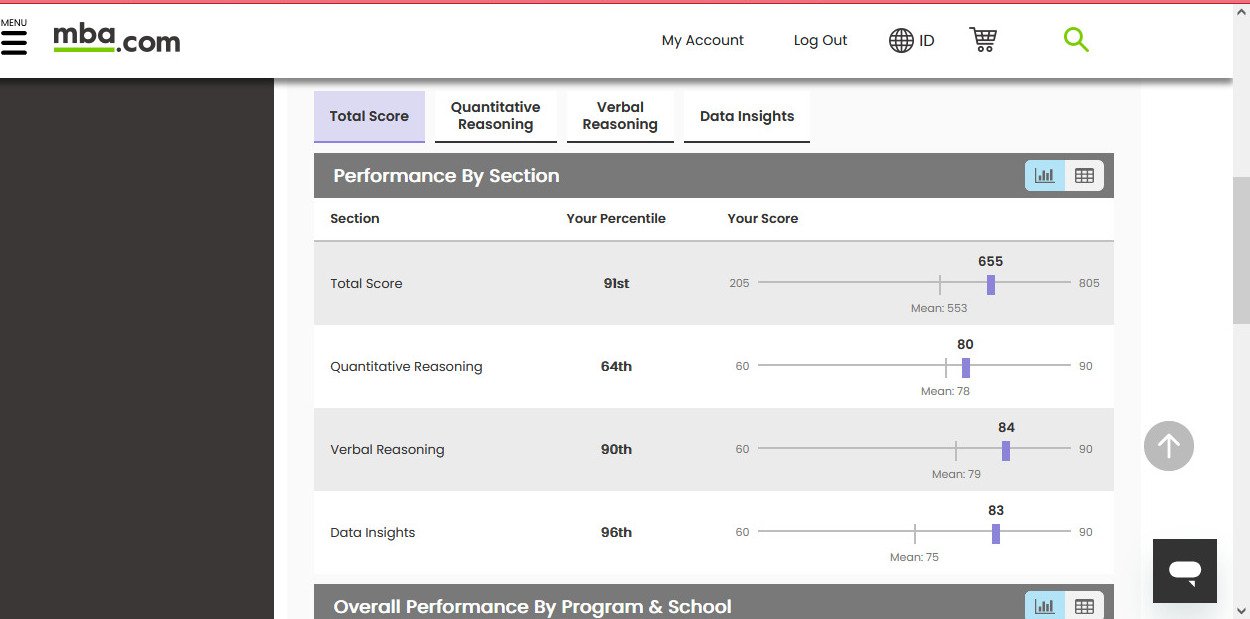The width and height of the screenshot is (1250, 619).
Task: Click the globe language icon
Action: point(900,40)
